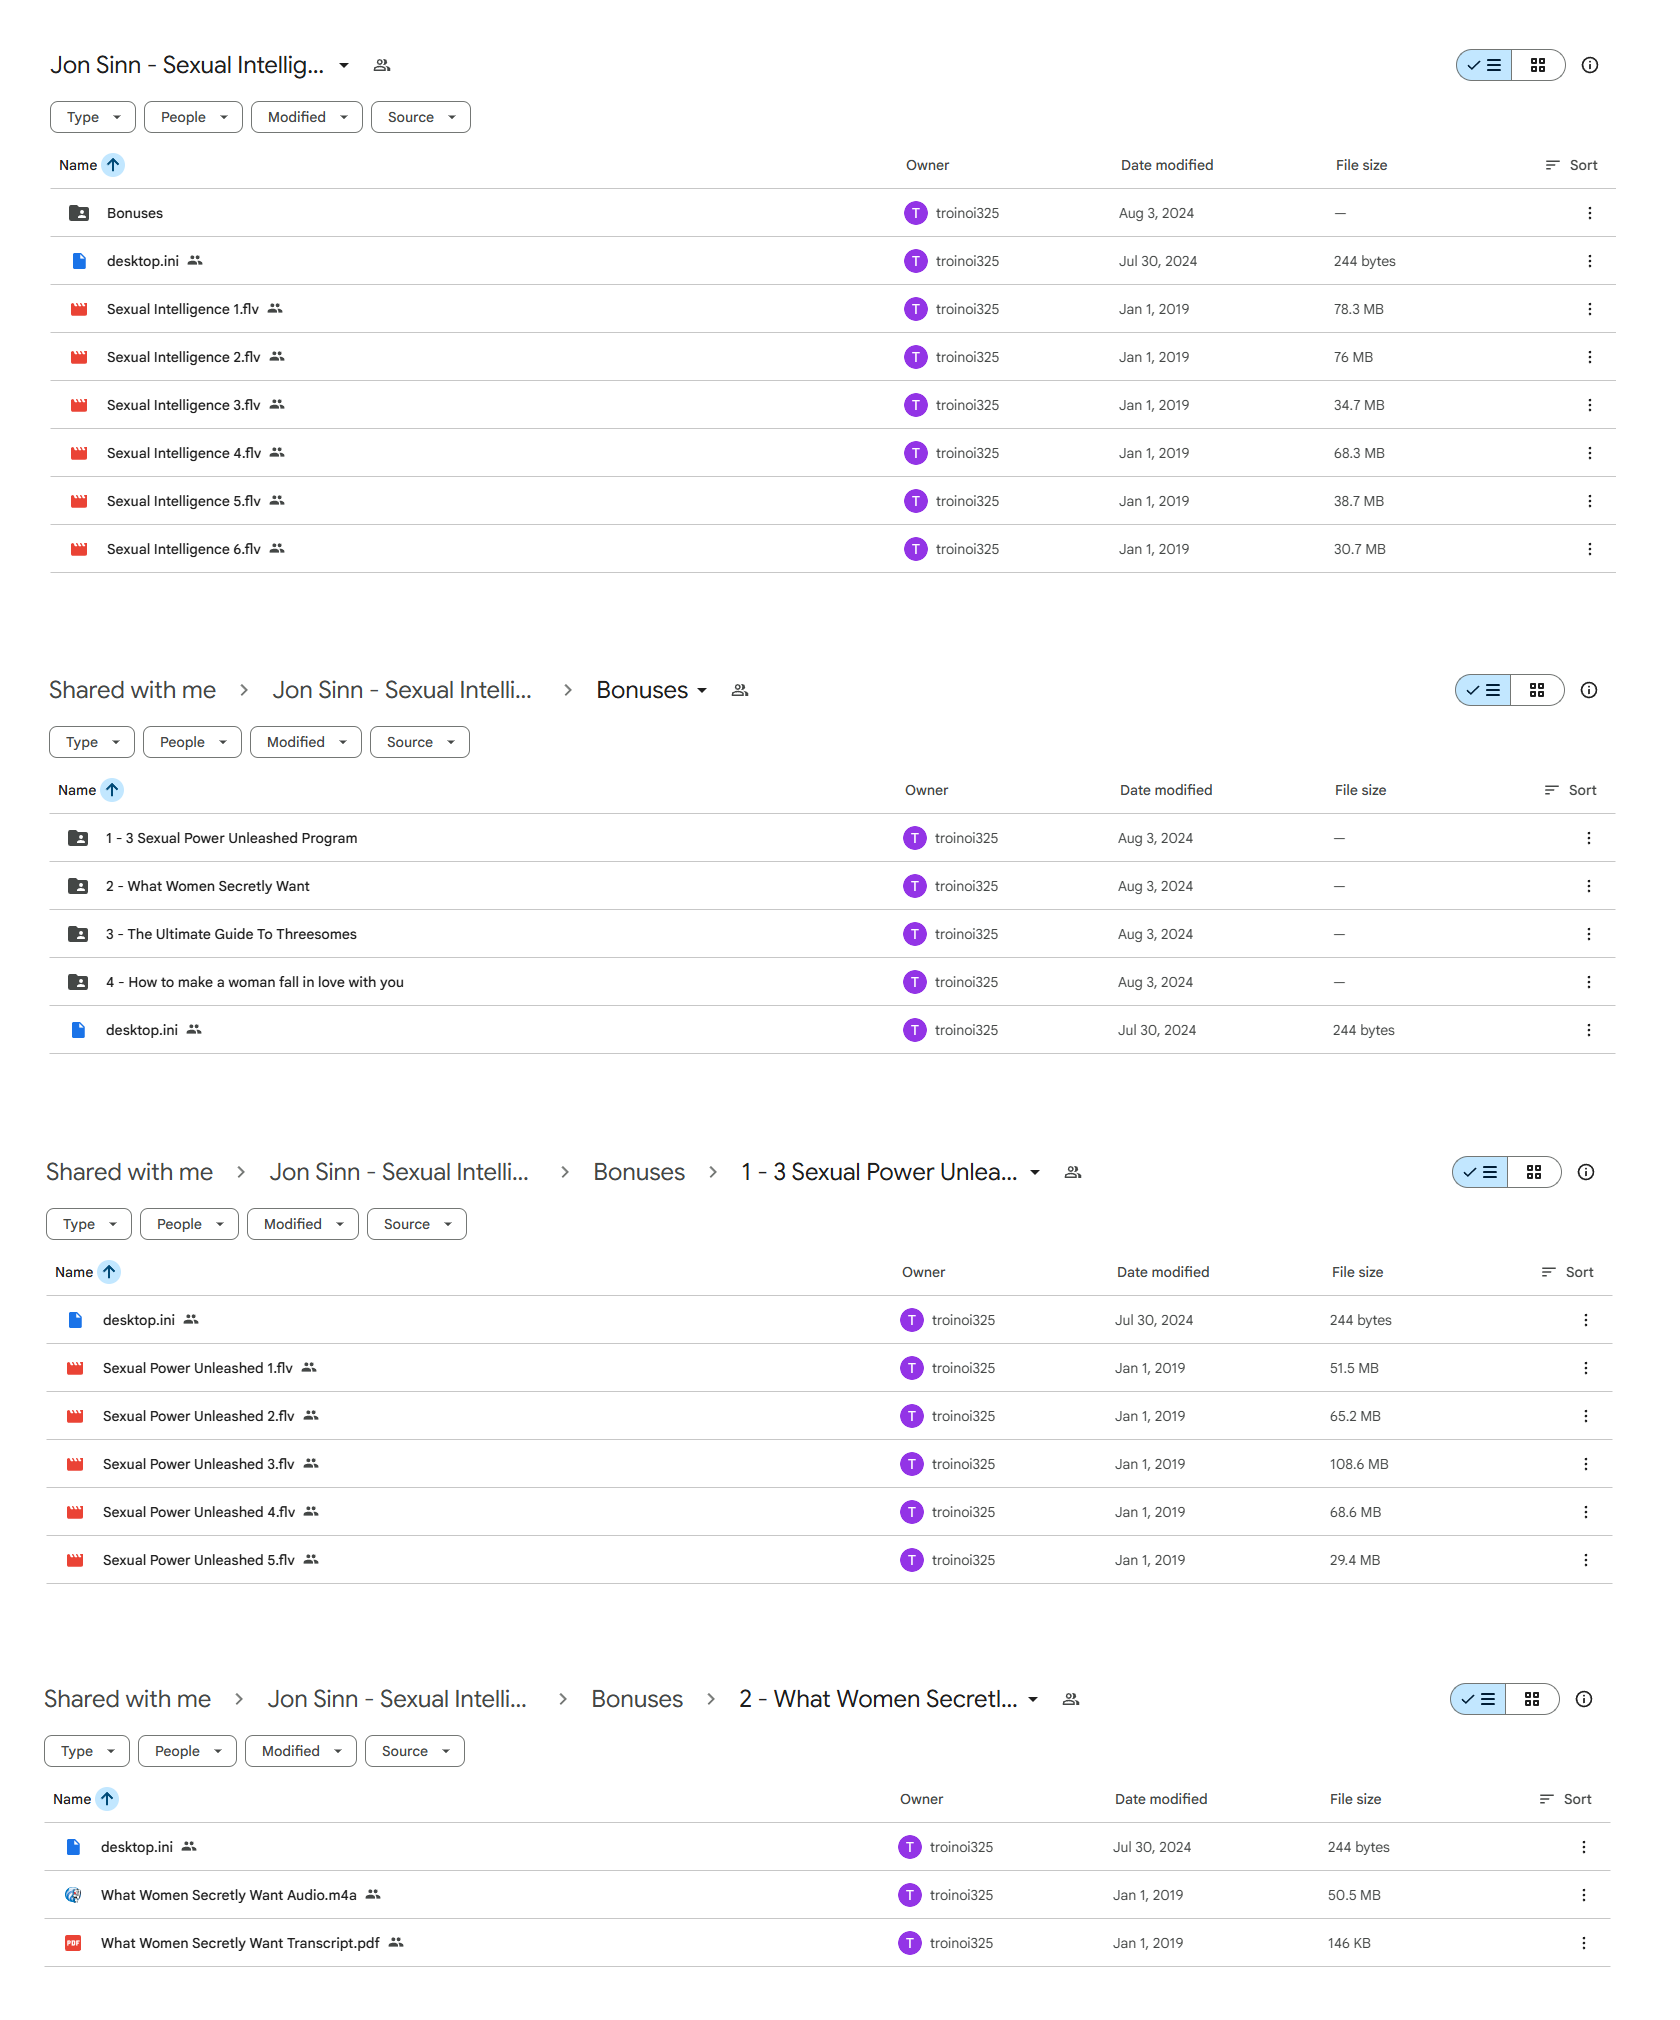
Task: Click video icon of Sexual Power Unleashed 3.flv
Action: [75, 1464]
